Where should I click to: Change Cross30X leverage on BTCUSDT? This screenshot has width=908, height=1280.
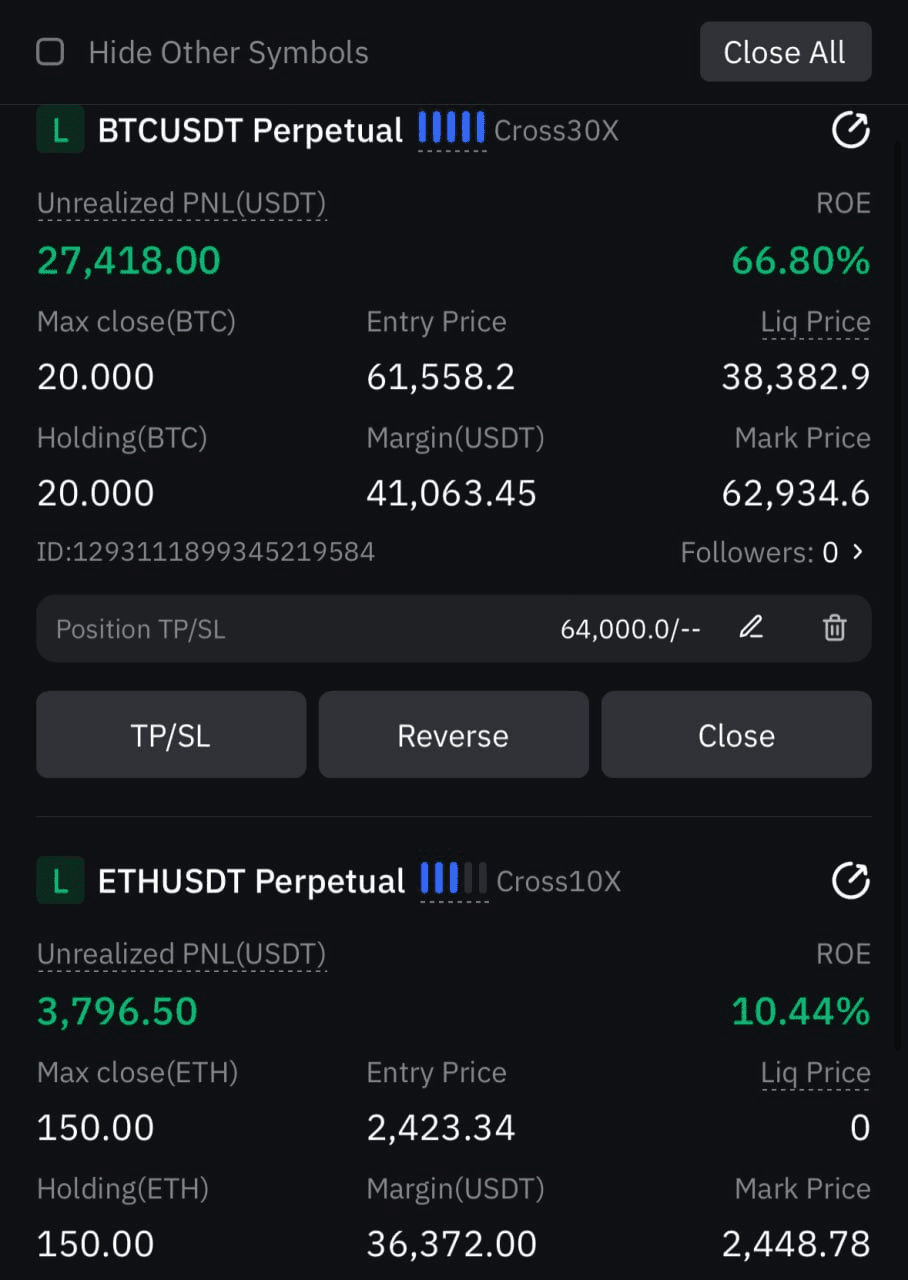click(556, 131)
